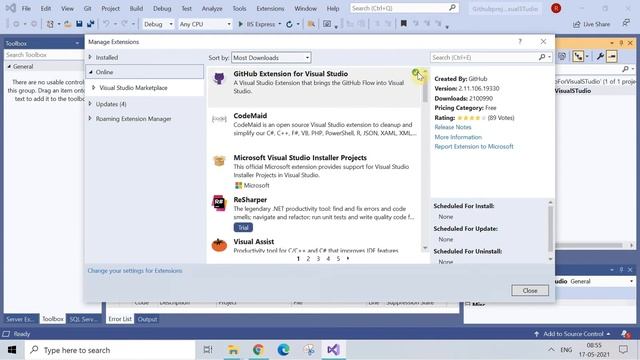Click the Installer Projects box icon
The image size is (640, 360).
[219, 161]
